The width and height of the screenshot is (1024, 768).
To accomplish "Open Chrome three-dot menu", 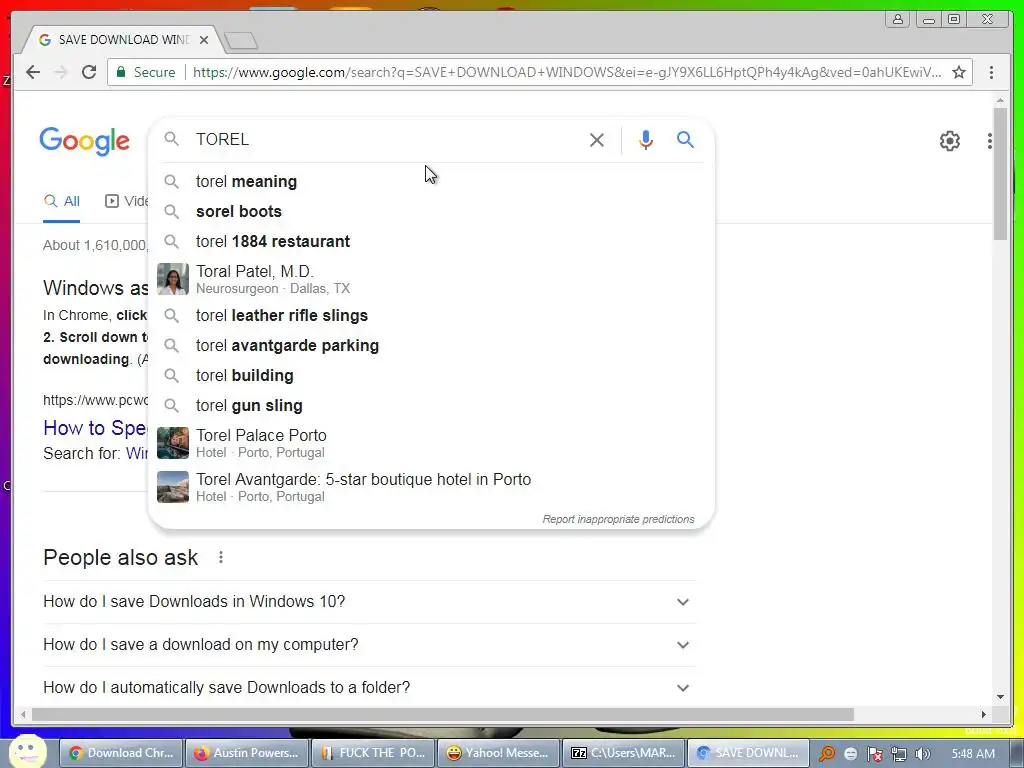I will (x=991, y=72).
